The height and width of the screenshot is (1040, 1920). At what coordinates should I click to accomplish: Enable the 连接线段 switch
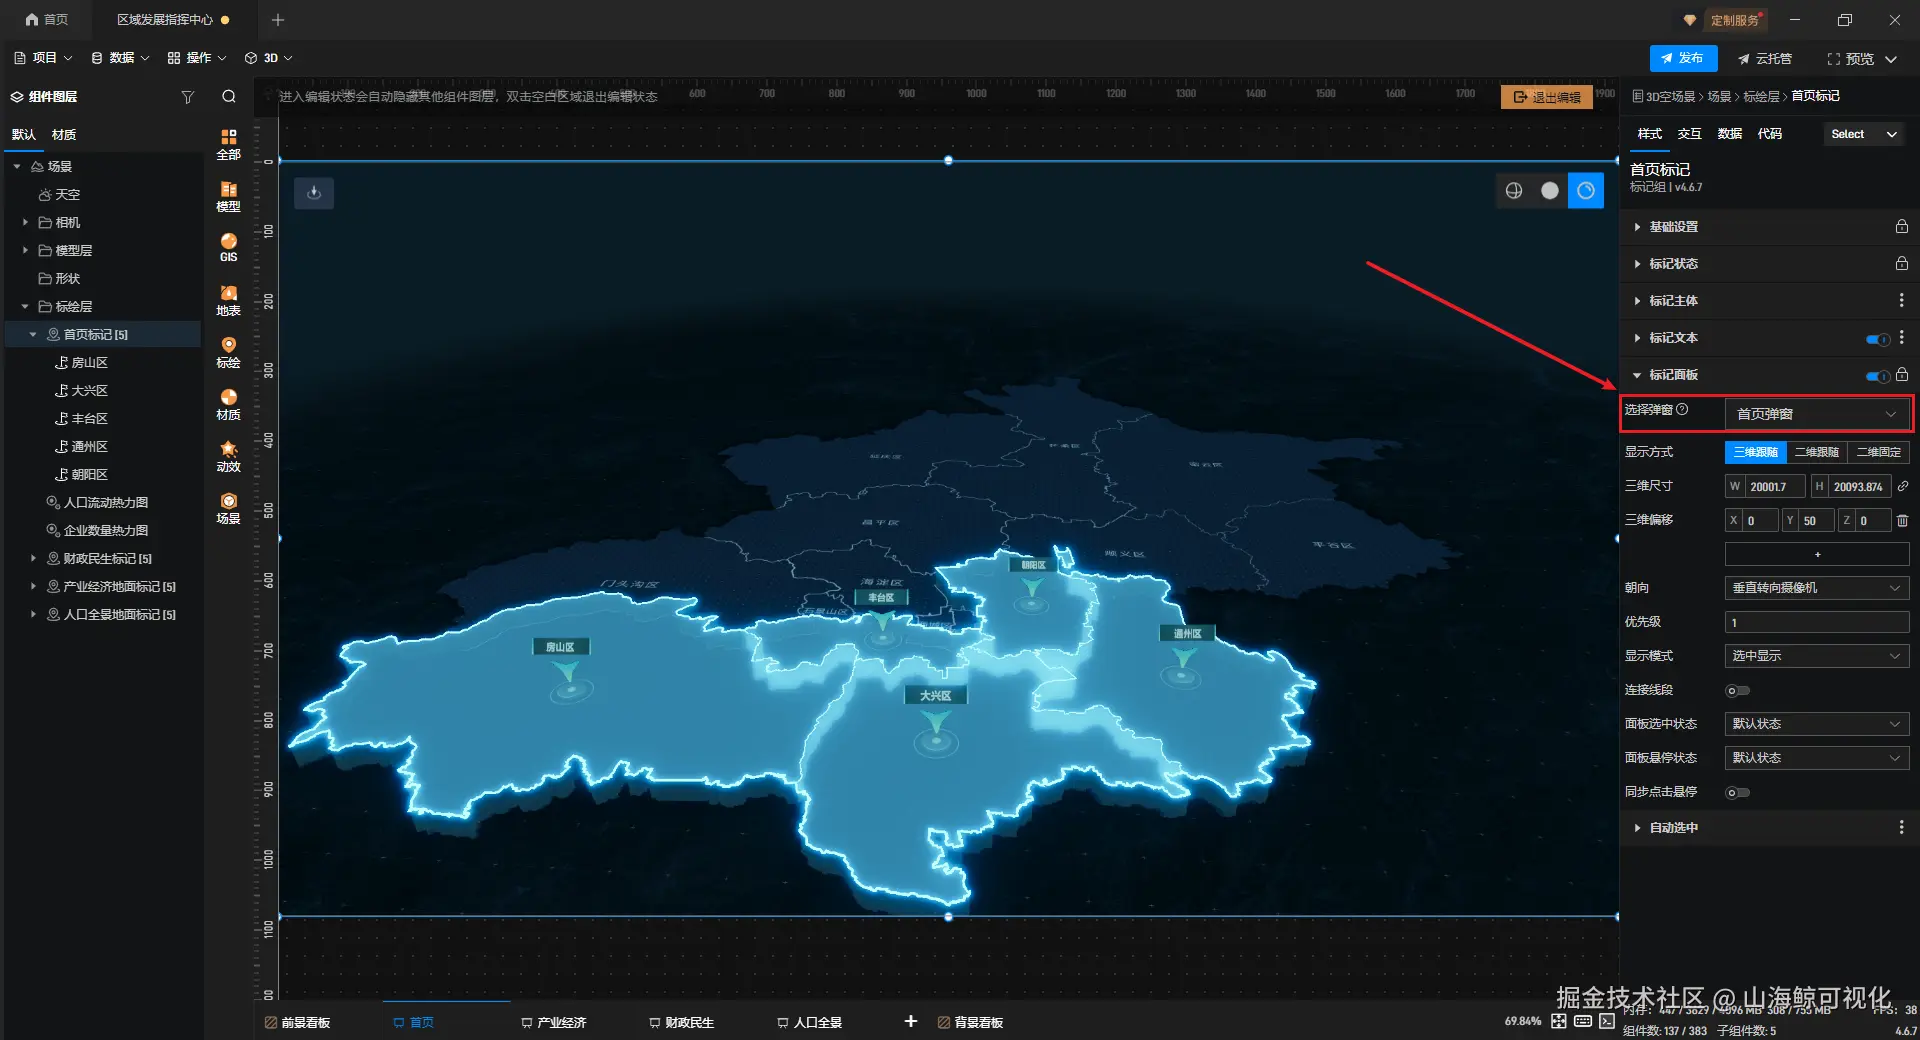click(x=1738, y=690)
